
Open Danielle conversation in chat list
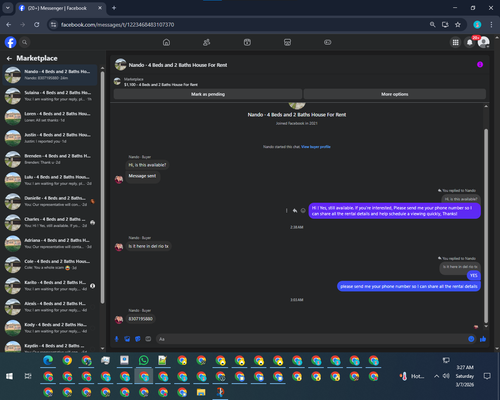[x=50, y=201]
